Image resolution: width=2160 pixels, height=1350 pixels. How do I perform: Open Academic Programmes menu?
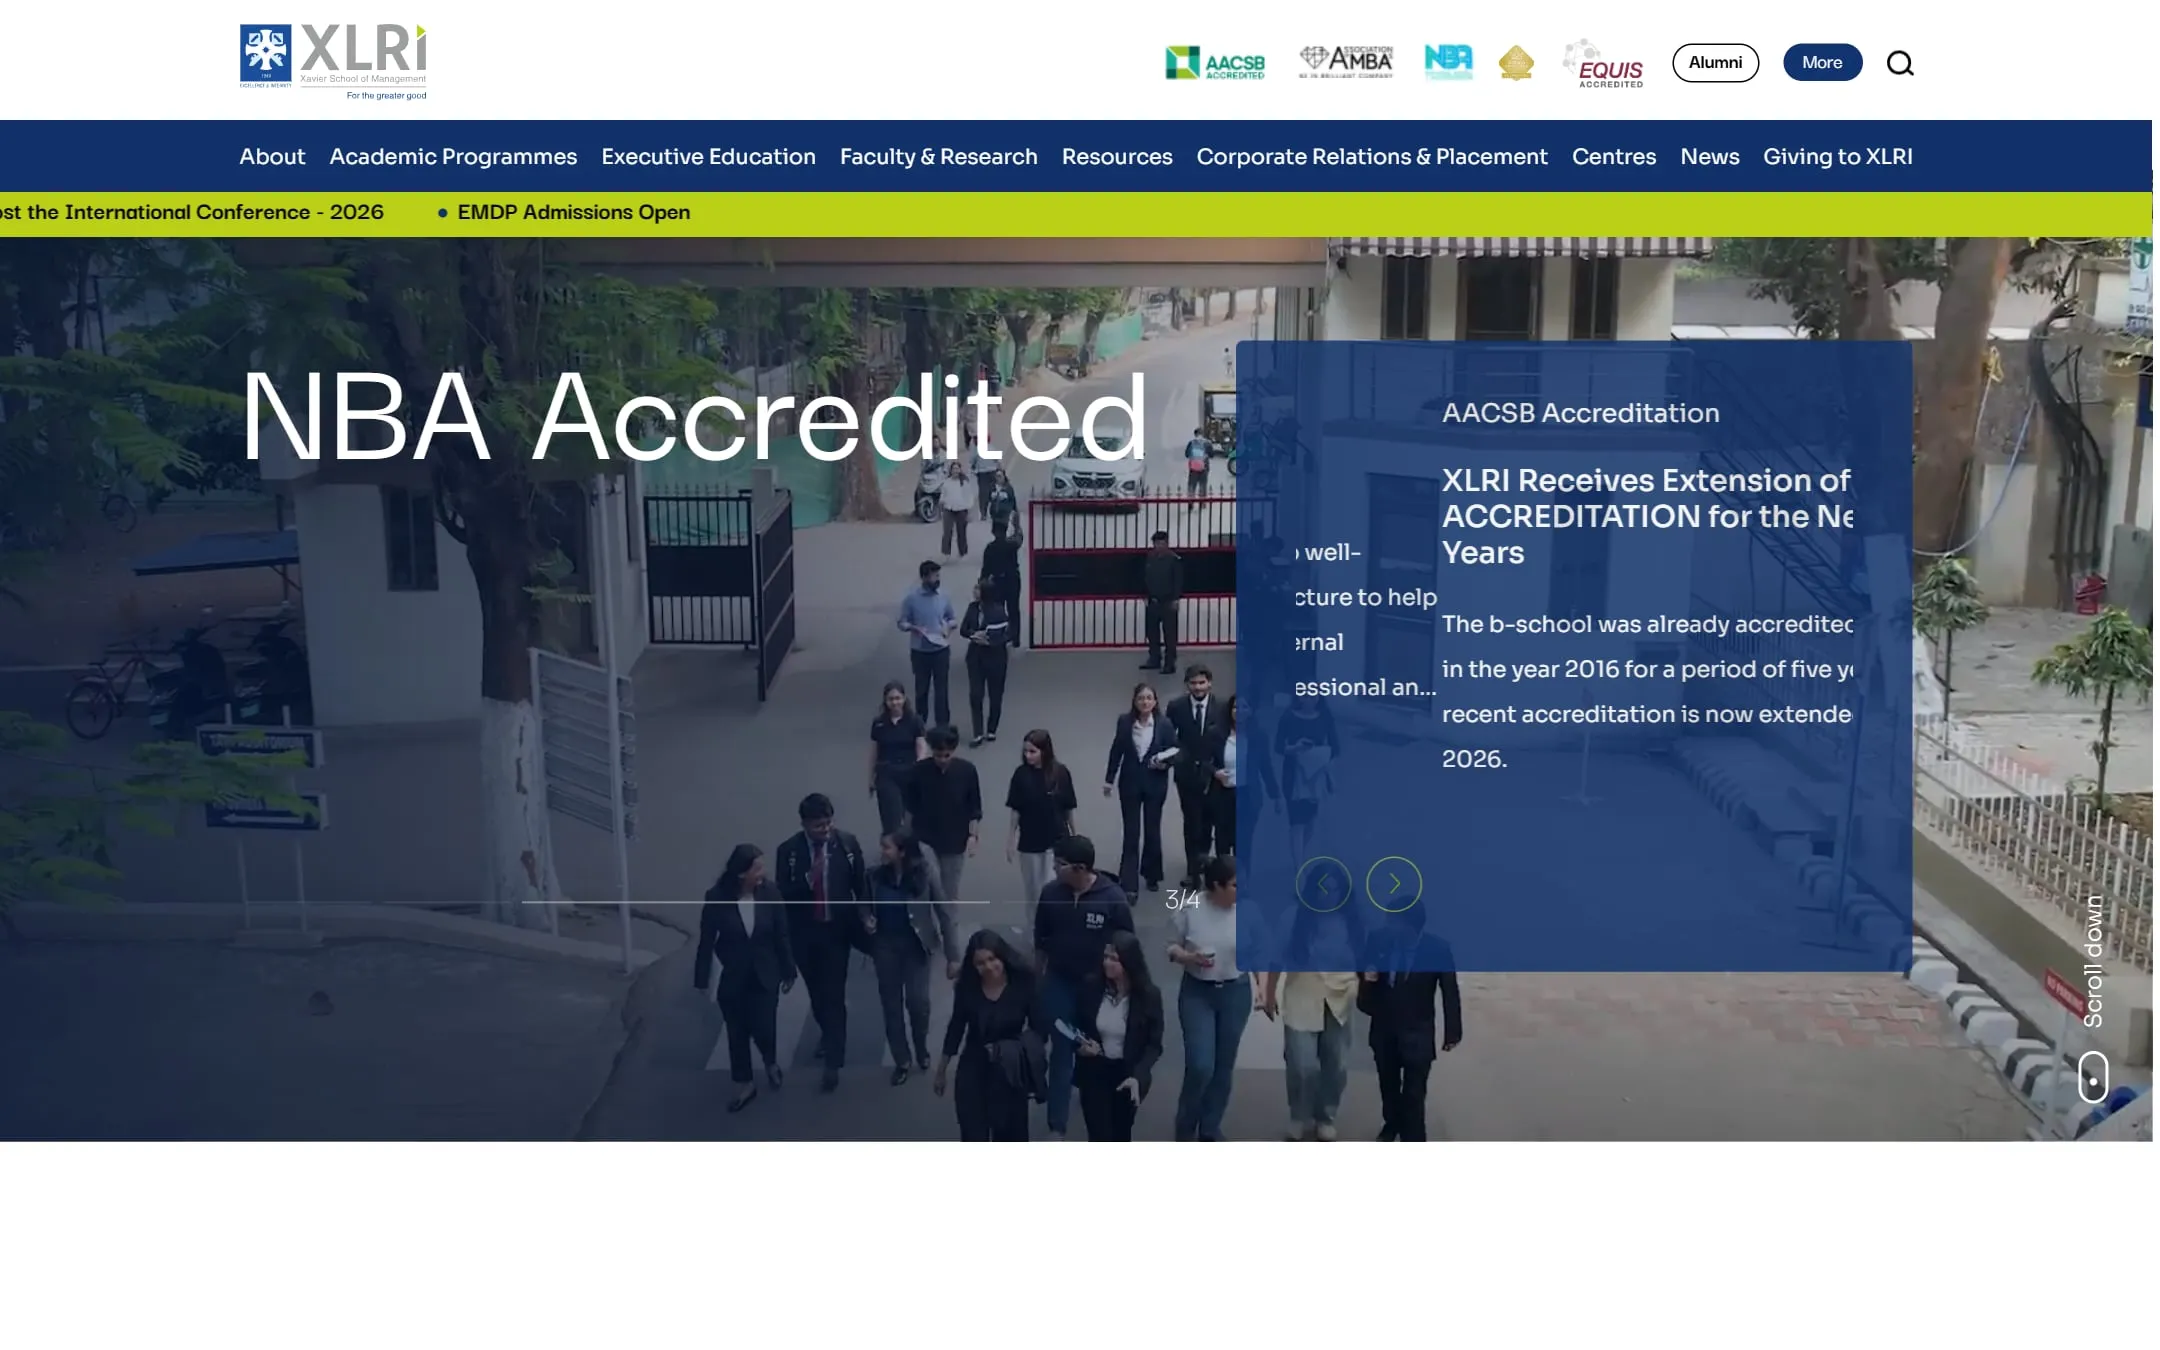pyautogui.click(x=453, y=157)
